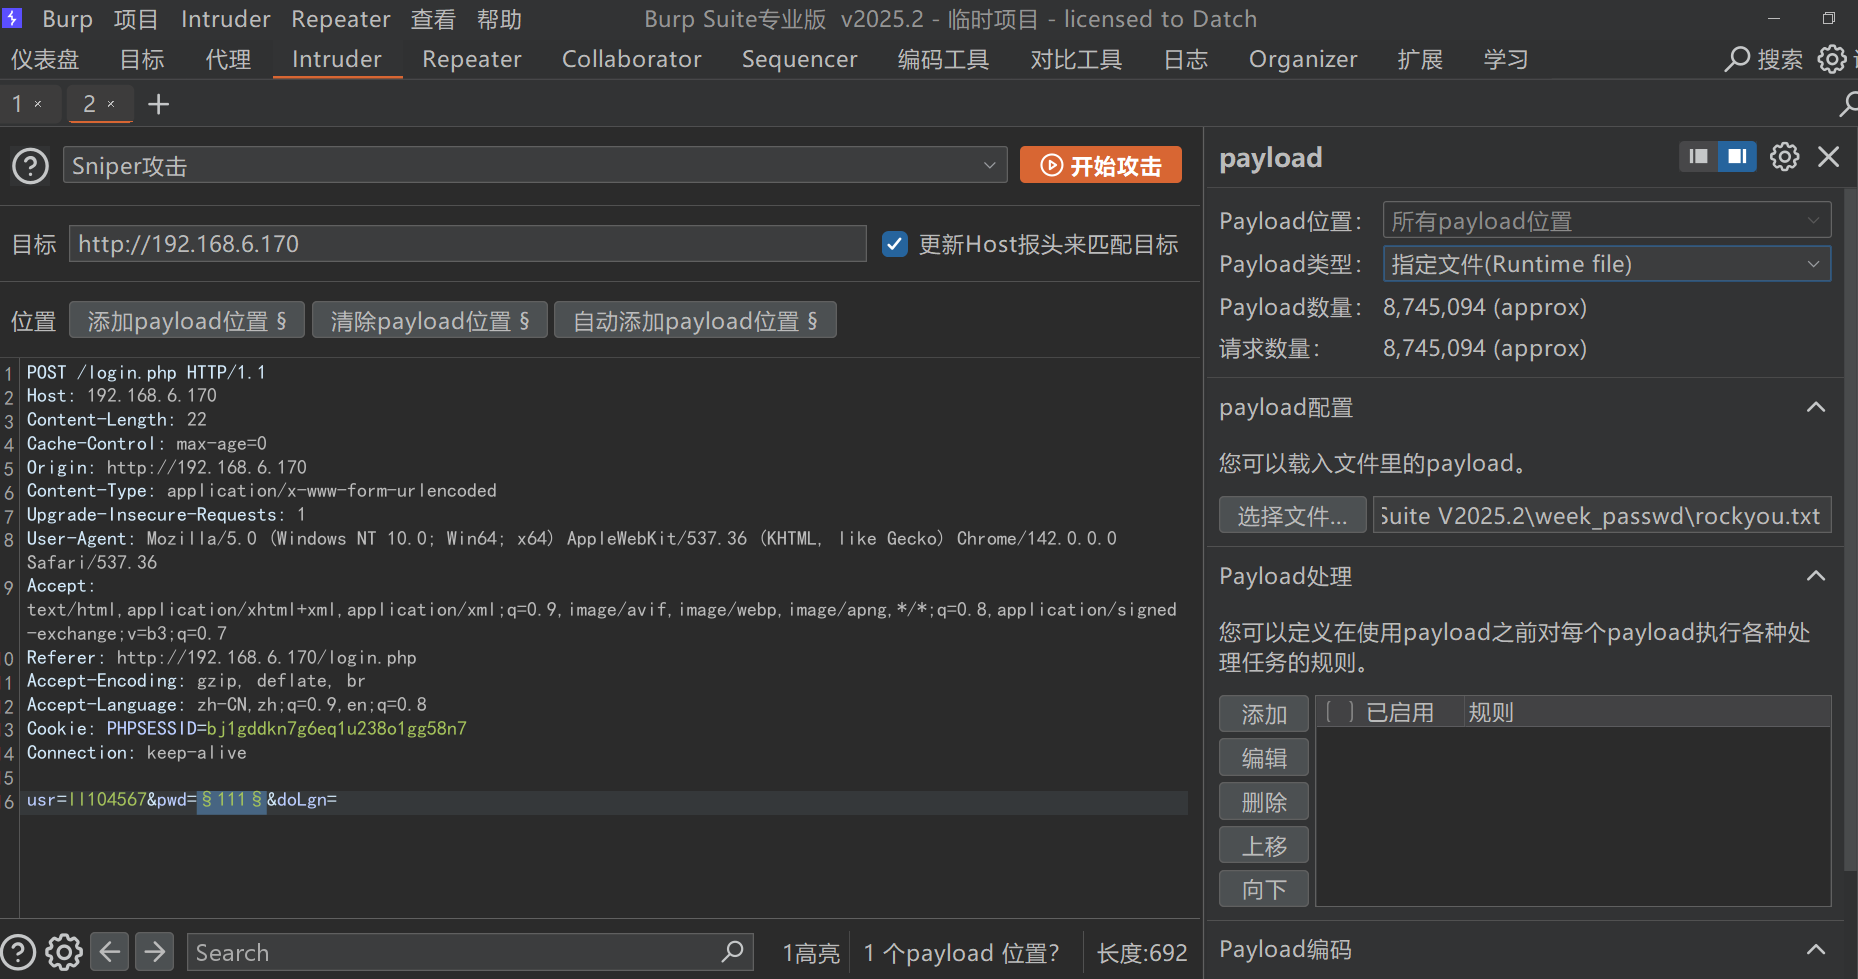
Task: Open the Payload type Runtime file dropdown
Action: click(x=1606, y=264)
